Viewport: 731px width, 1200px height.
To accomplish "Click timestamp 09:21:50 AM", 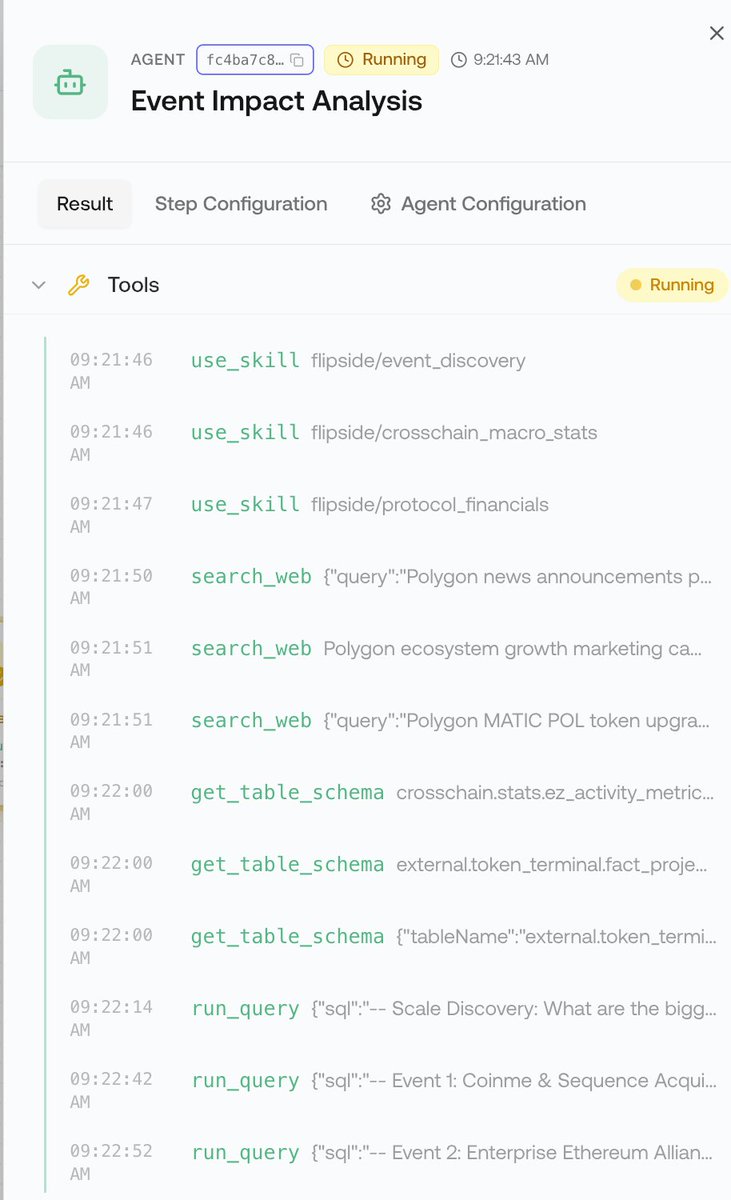I will pos(111,586).
